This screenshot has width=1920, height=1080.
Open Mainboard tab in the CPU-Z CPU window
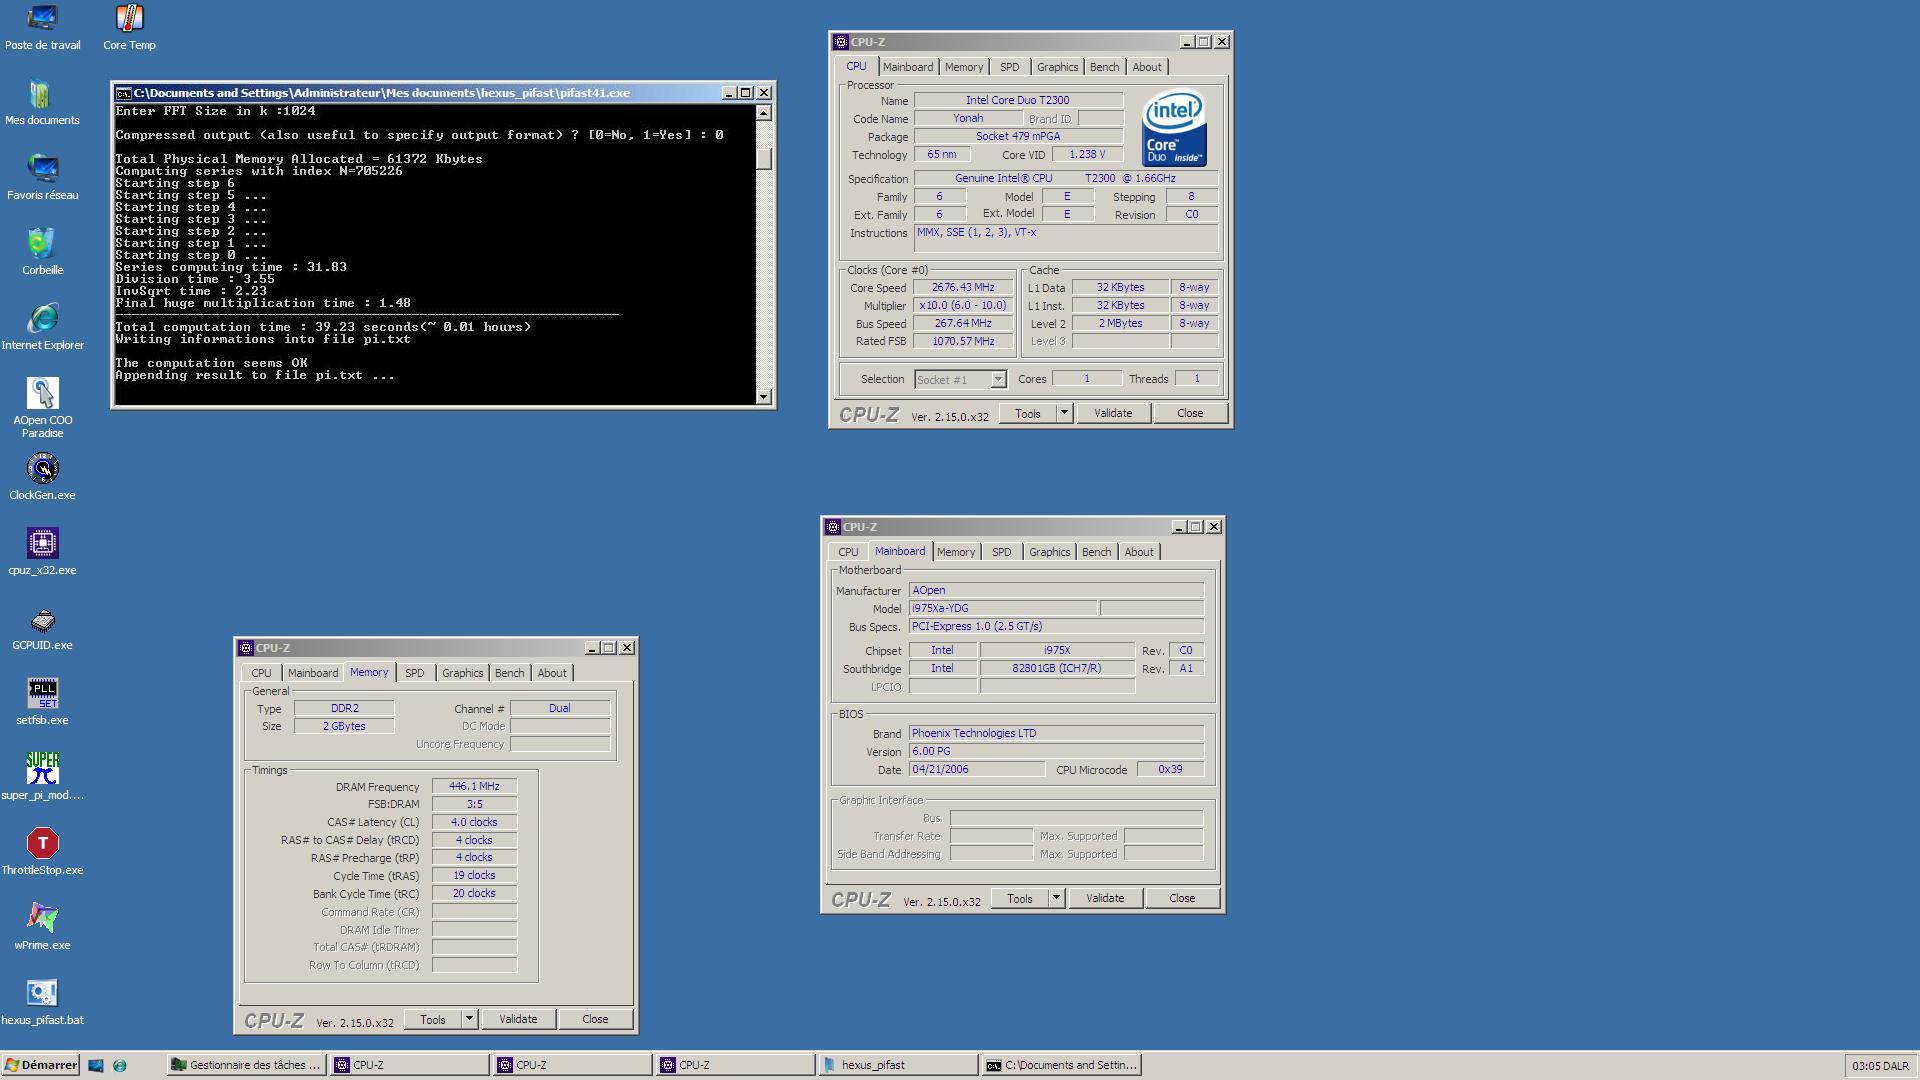[x=908, y=67]
